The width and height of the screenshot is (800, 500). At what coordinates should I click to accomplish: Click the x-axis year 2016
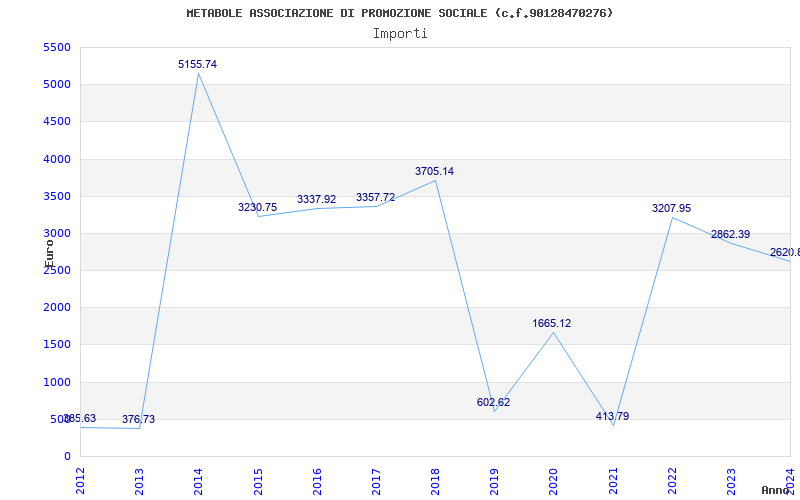pyautogui.click(x=317, y=481)
